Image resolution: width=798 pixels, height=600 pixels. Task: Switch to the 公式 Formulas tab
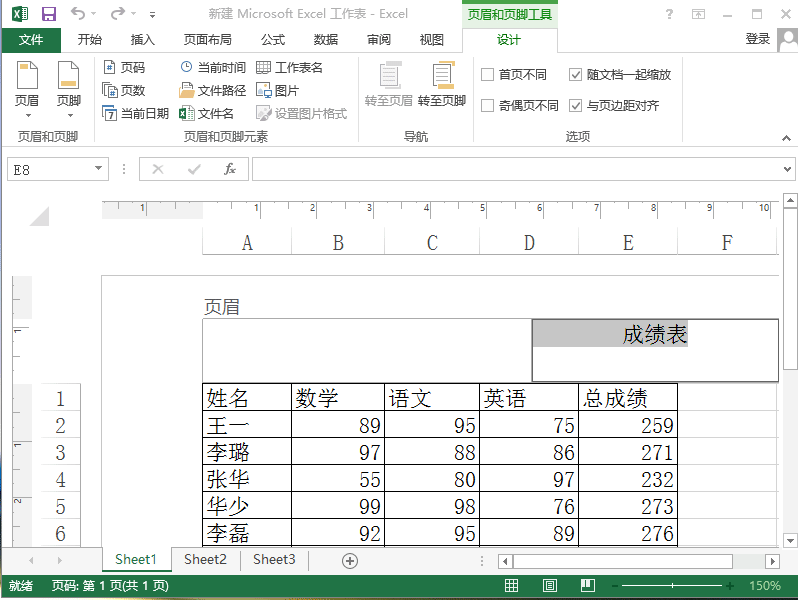coord(273,40)
